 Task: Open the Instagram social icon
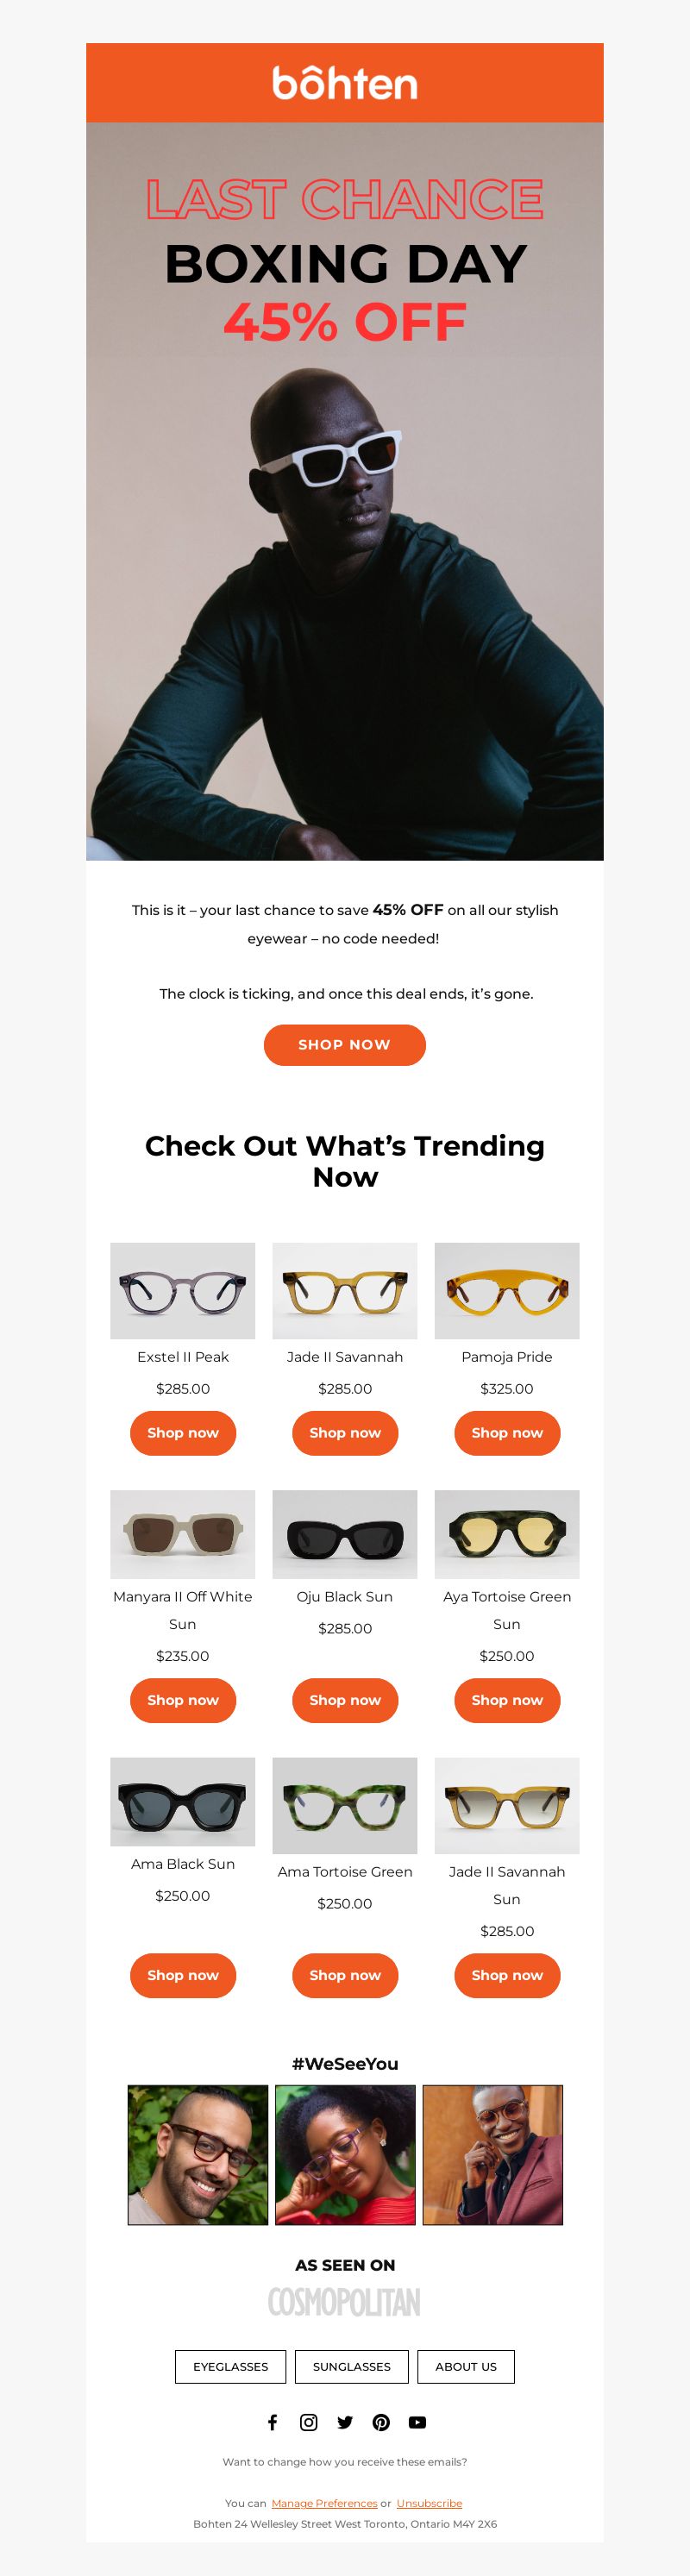(309, 2421)
